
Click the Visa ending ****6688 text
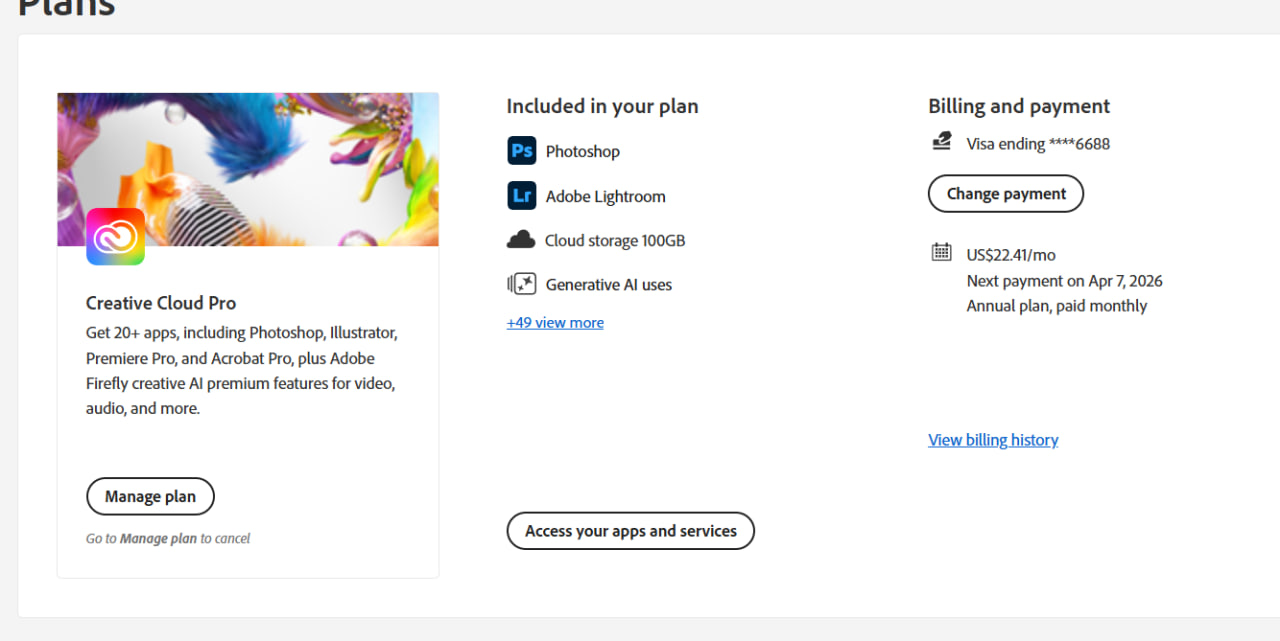pyautogui.click(x=1037, y=144)
